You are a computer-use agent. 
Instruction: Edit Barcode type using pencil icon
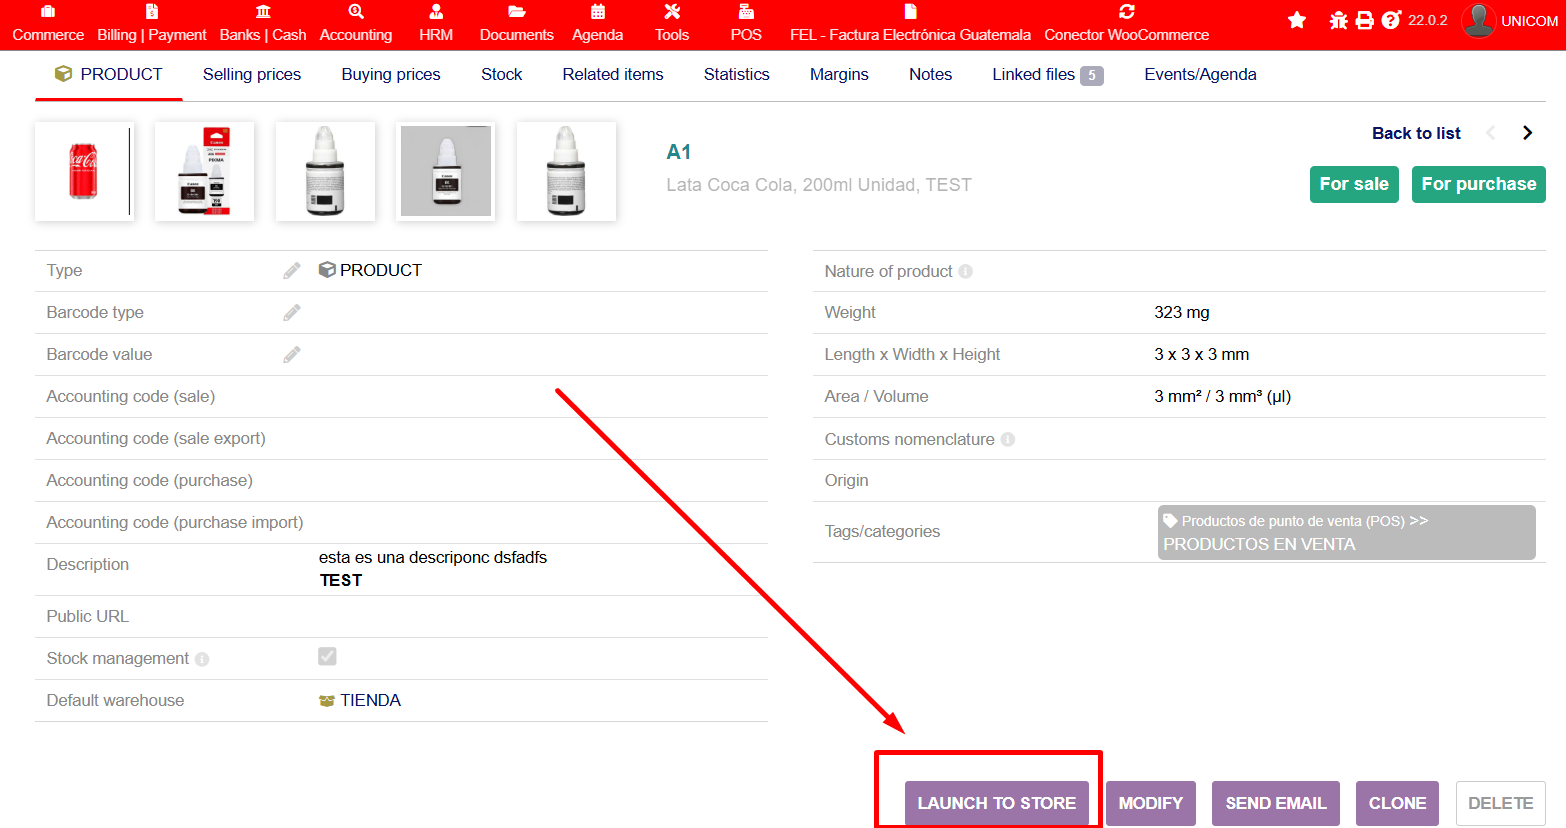(x=291, y=313)
